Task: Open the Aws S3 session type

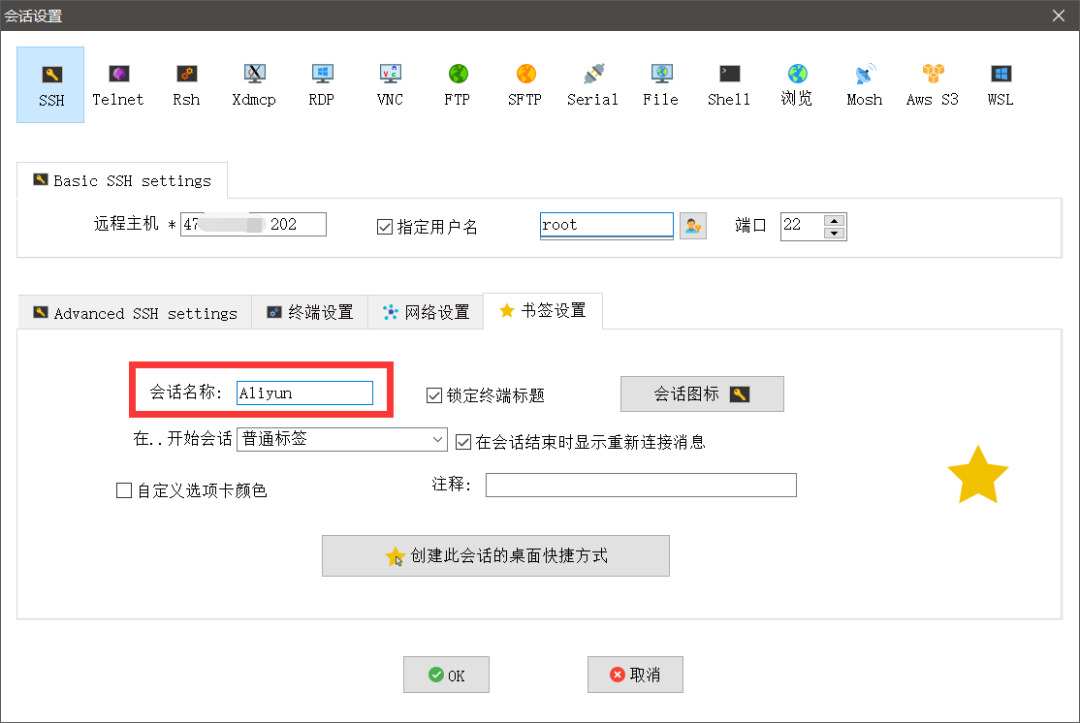Action: [931, 84]
